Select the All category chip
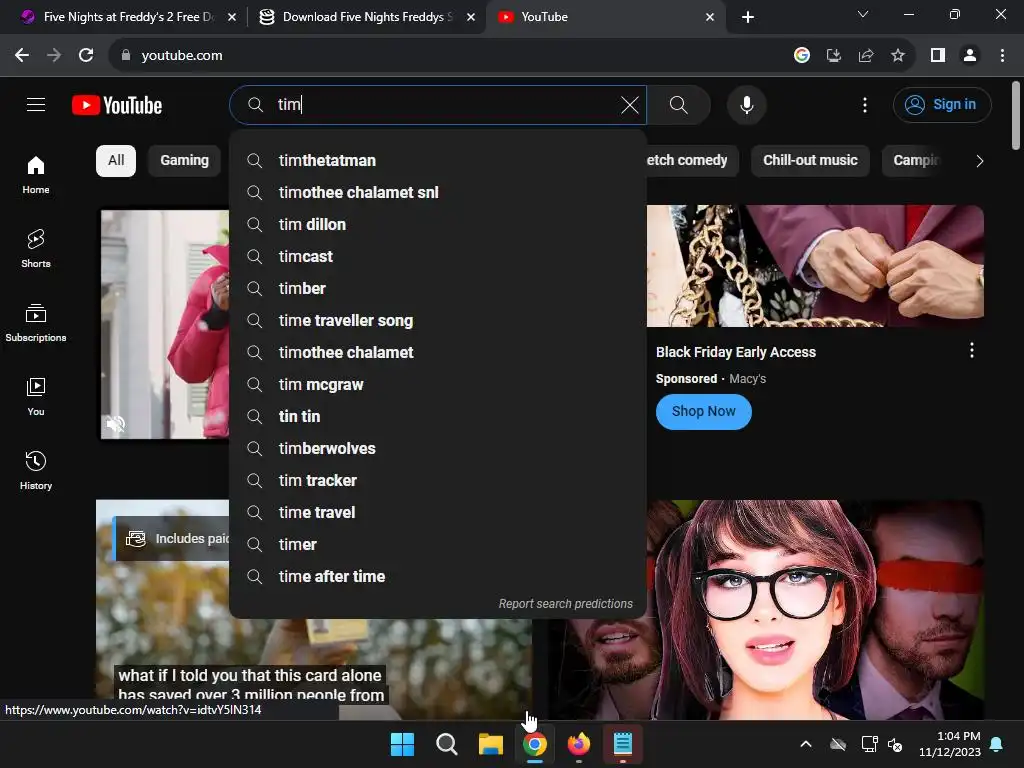The height and width of the screenshot is (768, 1024). click(116, 161)
